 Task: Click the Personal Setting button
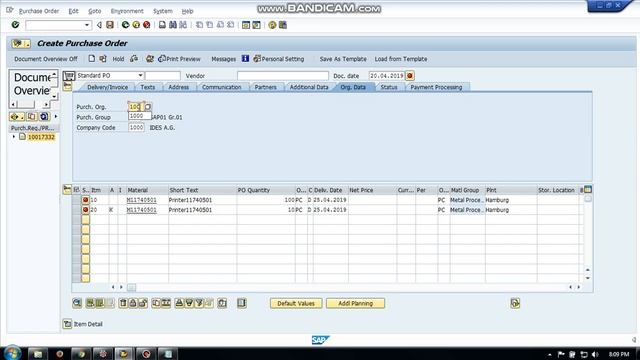click(x=279, y=59)
